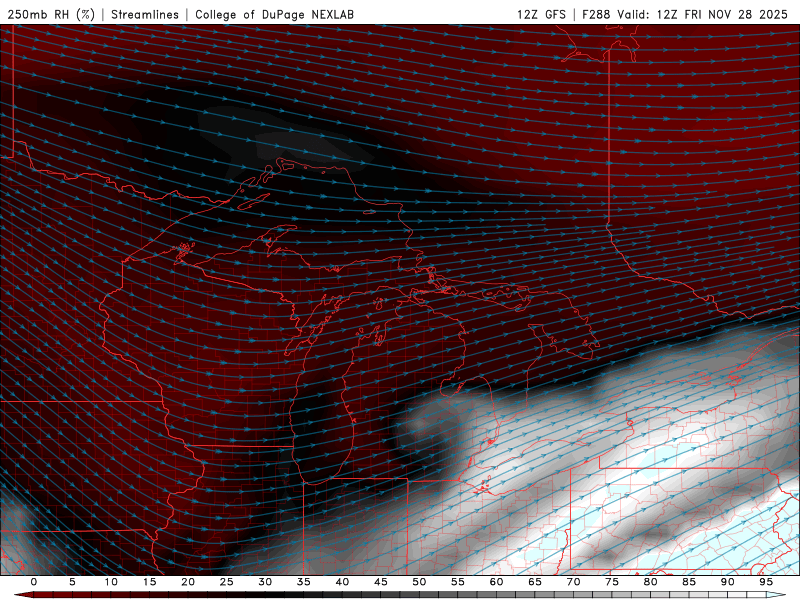The height and width of the screenshot is (600, 800).
Task: Click the '95' value on color scale
Action: (x=766, y=582)
